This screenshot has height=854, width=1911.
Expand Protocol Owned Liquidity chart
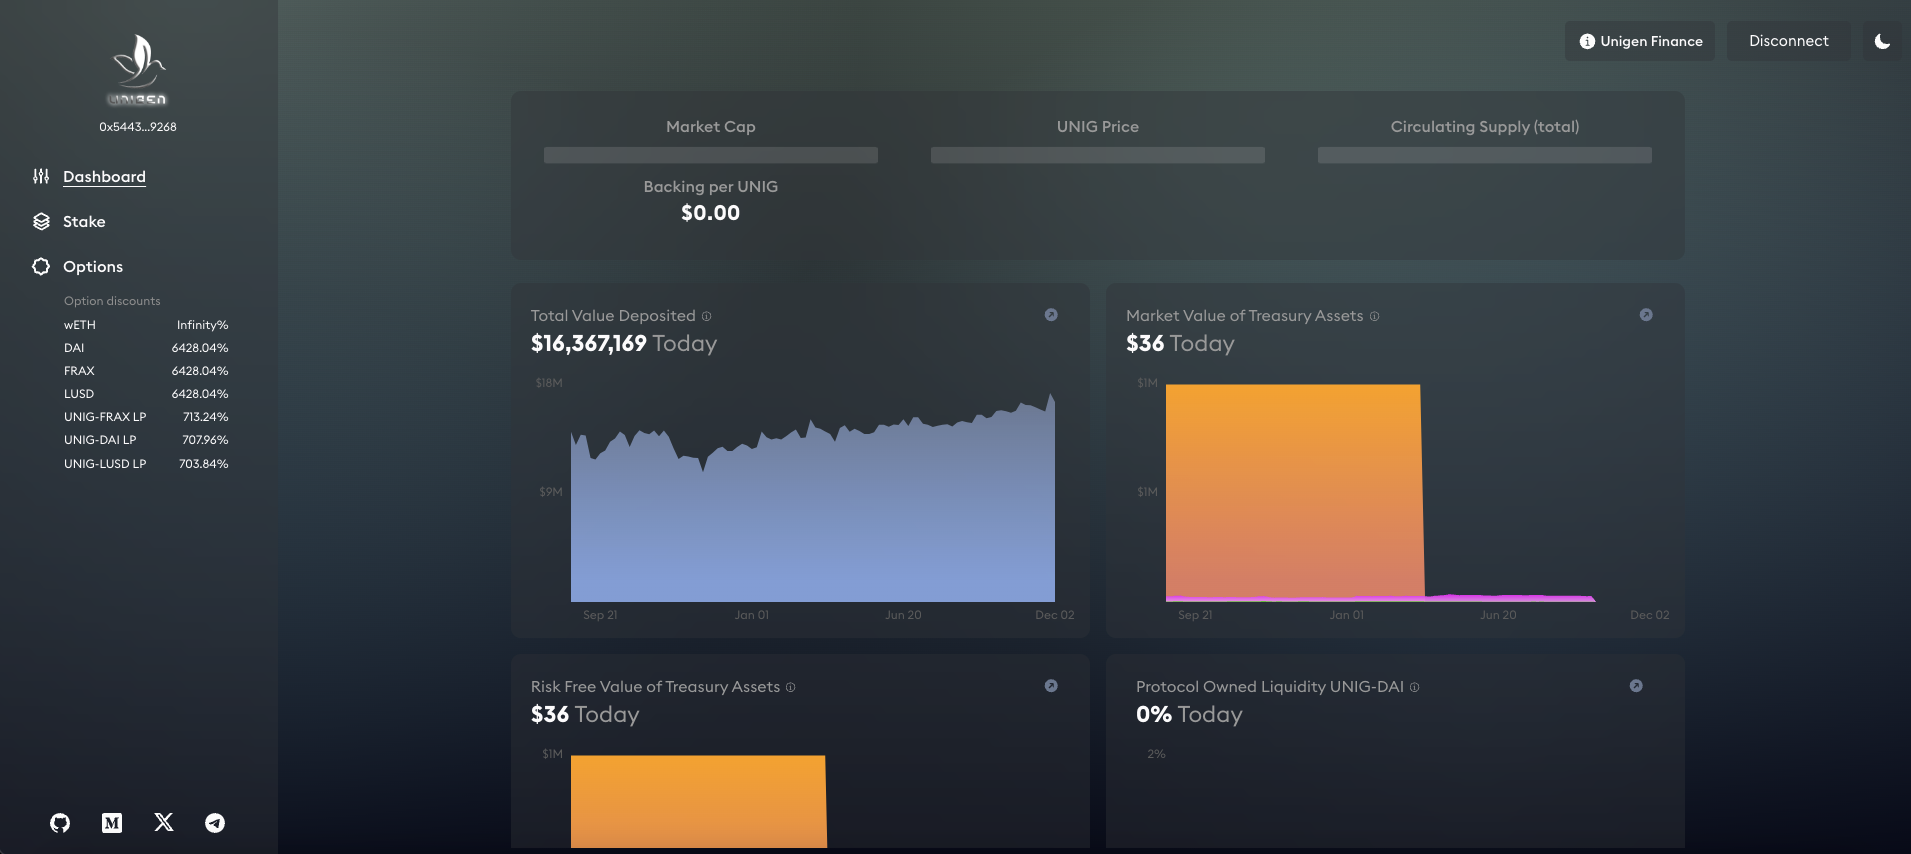coord(1636,686)
